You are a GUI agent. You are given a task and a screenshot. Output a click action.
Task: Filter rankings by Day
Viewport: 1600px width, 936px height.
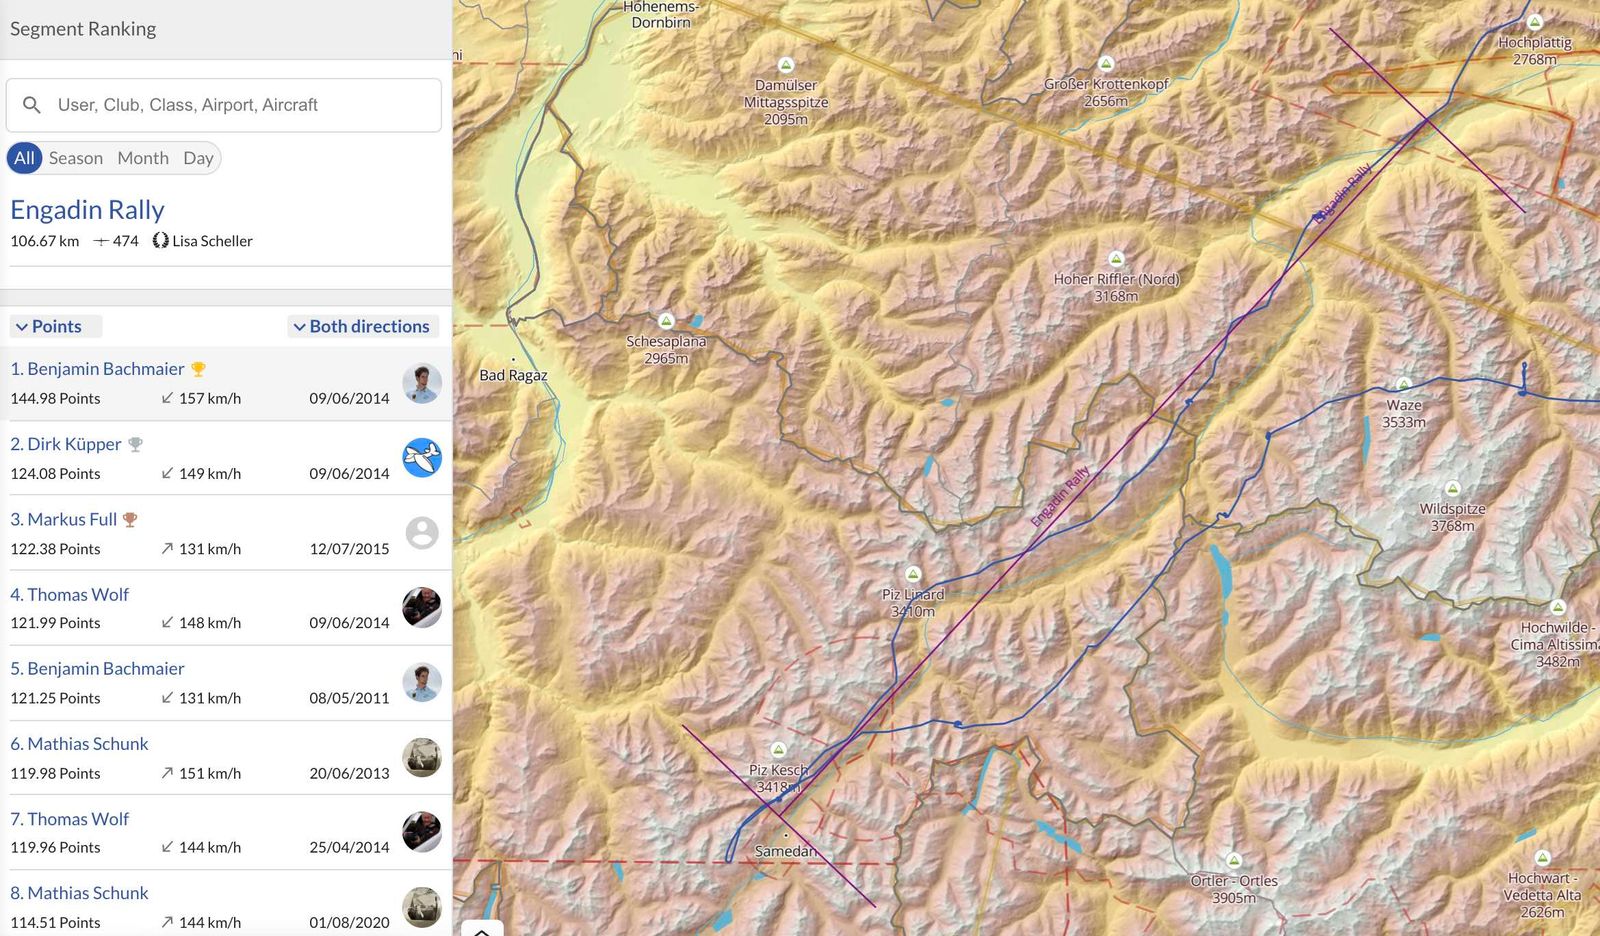pyautogui.click(x=198, y=158)
